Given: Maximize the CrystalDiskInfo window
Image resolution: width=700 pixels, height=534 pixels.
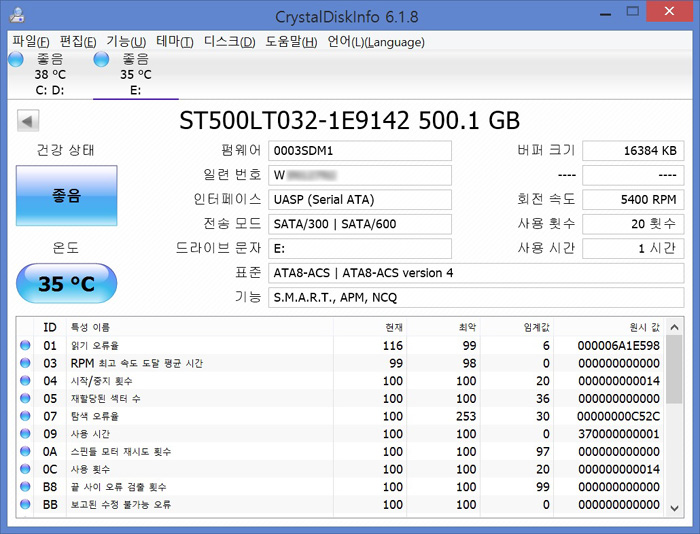Looking at the screenshot, I should [633, 12].
